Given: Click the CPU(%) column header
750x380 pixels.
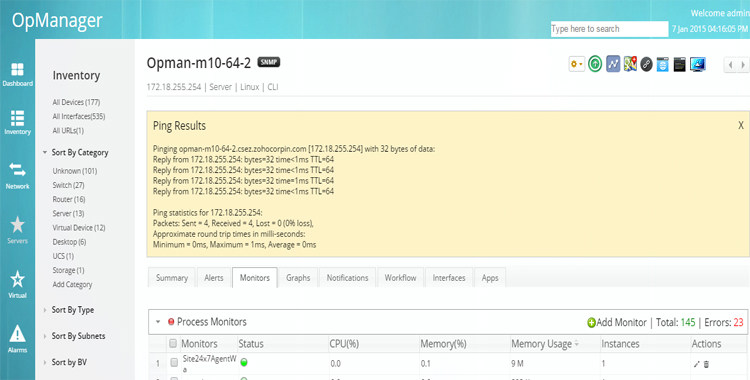Looking at the screenshot, I should tap(344, 344).
